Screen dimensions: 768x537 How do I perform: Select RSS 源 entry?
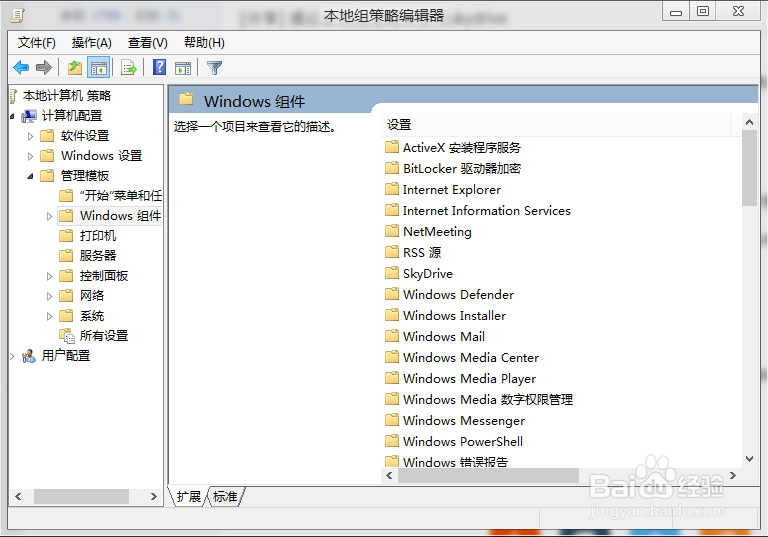pyautogui.click(x=422, y=253)
